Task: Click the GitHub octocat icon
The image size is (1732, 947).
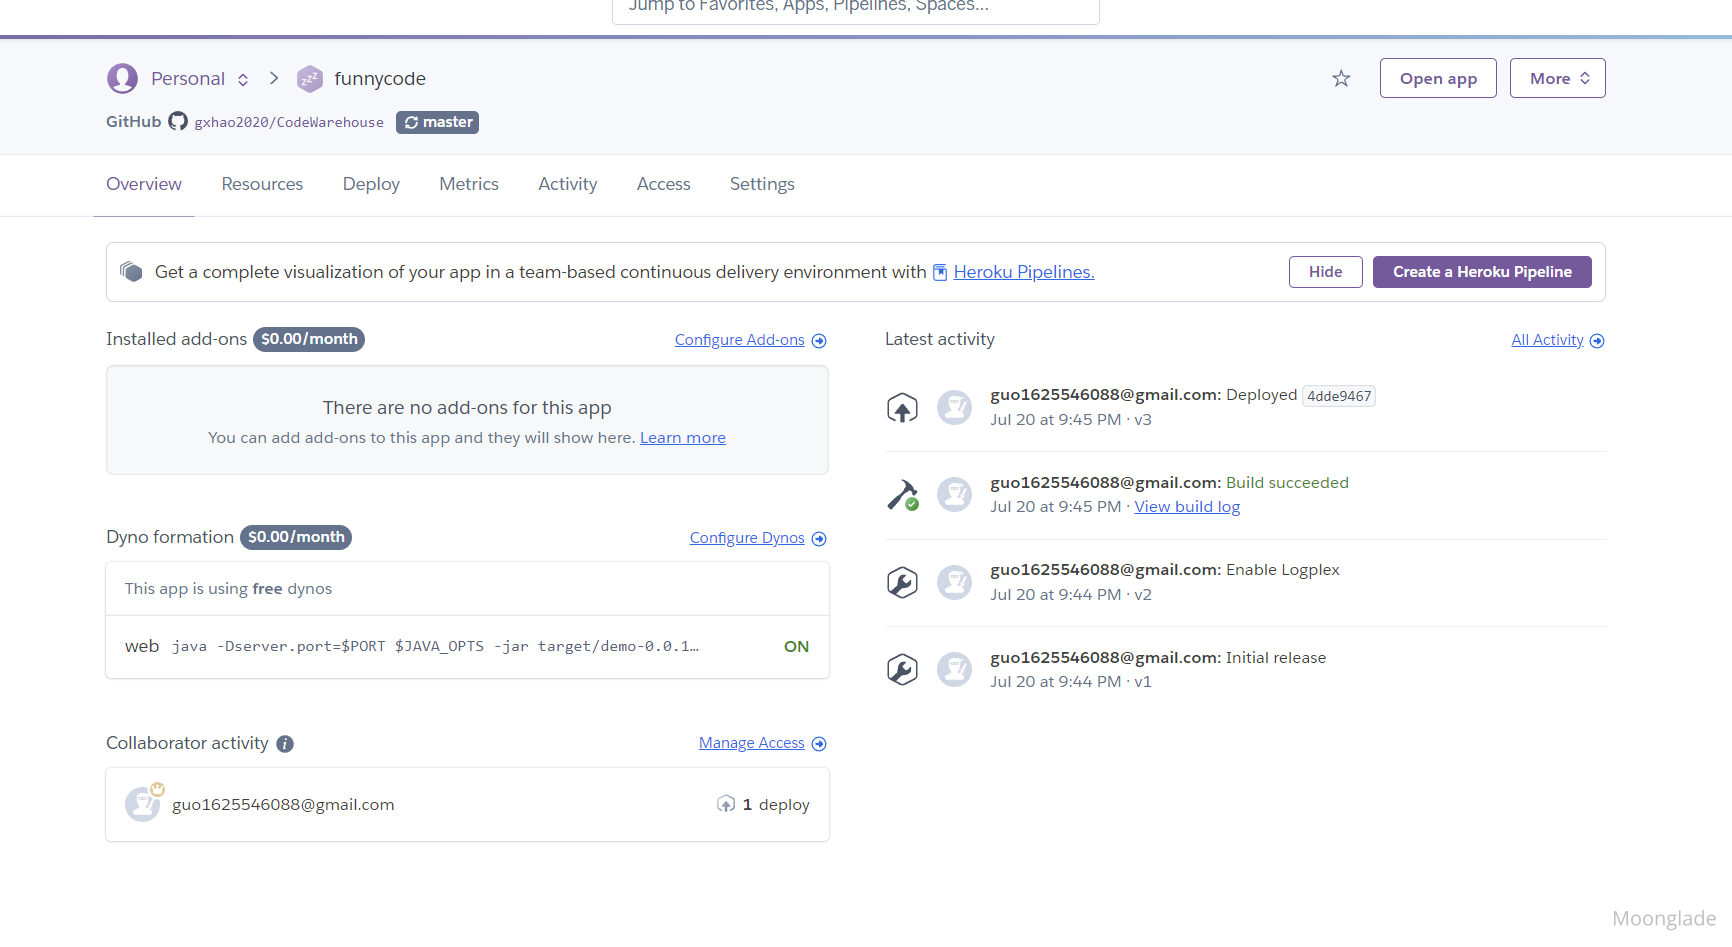Action: (x=178, y=121)
